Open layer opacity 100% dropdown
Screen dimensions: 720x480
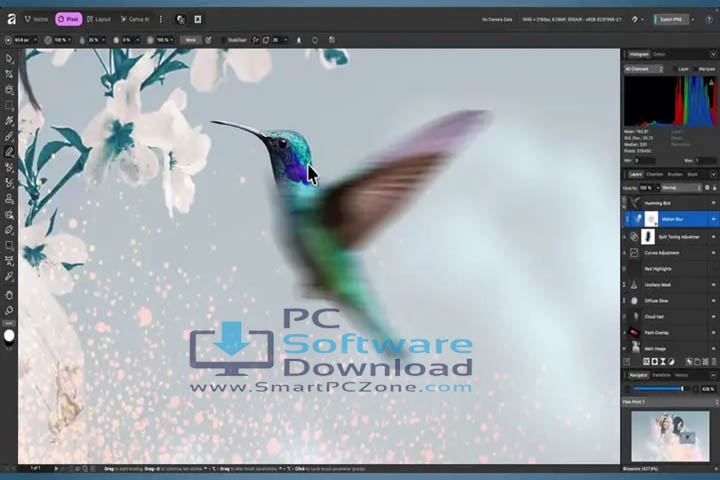click(x=658, y=188)
